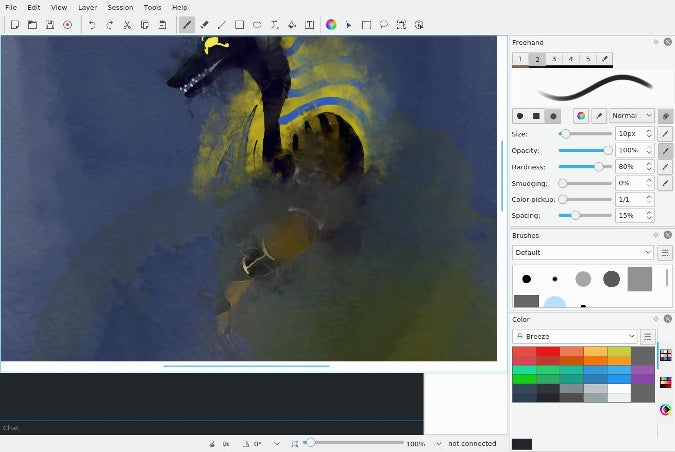Image resolution: width=675 pixels, height=452 pixels.
Task: Open the Default brush set dropdown
Action: 583,252
